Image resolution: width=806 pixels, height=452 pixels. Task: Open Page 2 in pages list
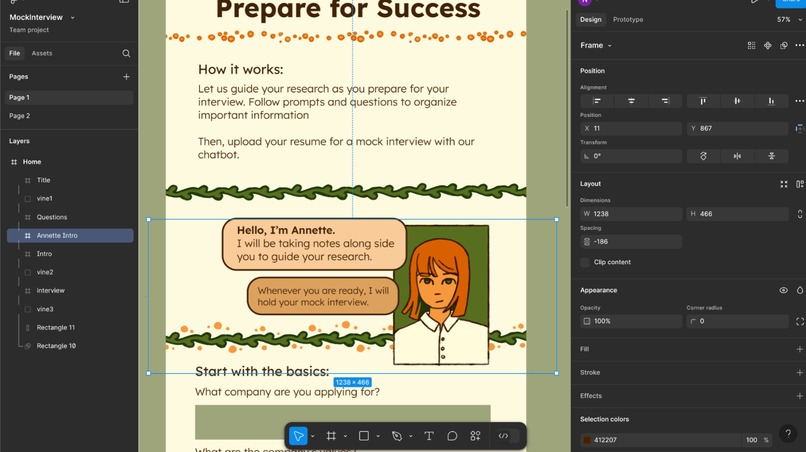(x=69, y=116)
